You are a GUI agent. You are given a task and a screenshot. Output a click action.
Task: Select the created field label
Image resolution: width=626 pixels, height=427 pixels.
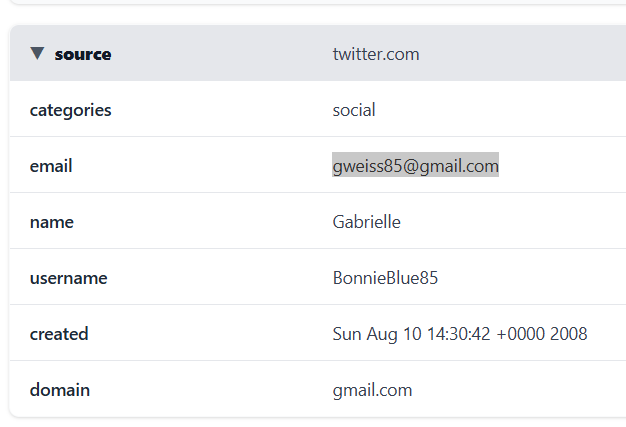[x=59, y=334]
